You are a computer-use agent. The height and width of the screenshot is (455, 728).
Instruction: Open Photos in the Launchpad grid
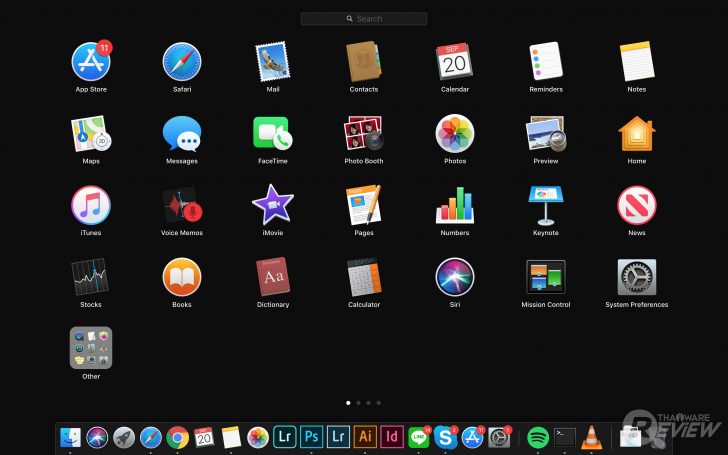point(455,134)
